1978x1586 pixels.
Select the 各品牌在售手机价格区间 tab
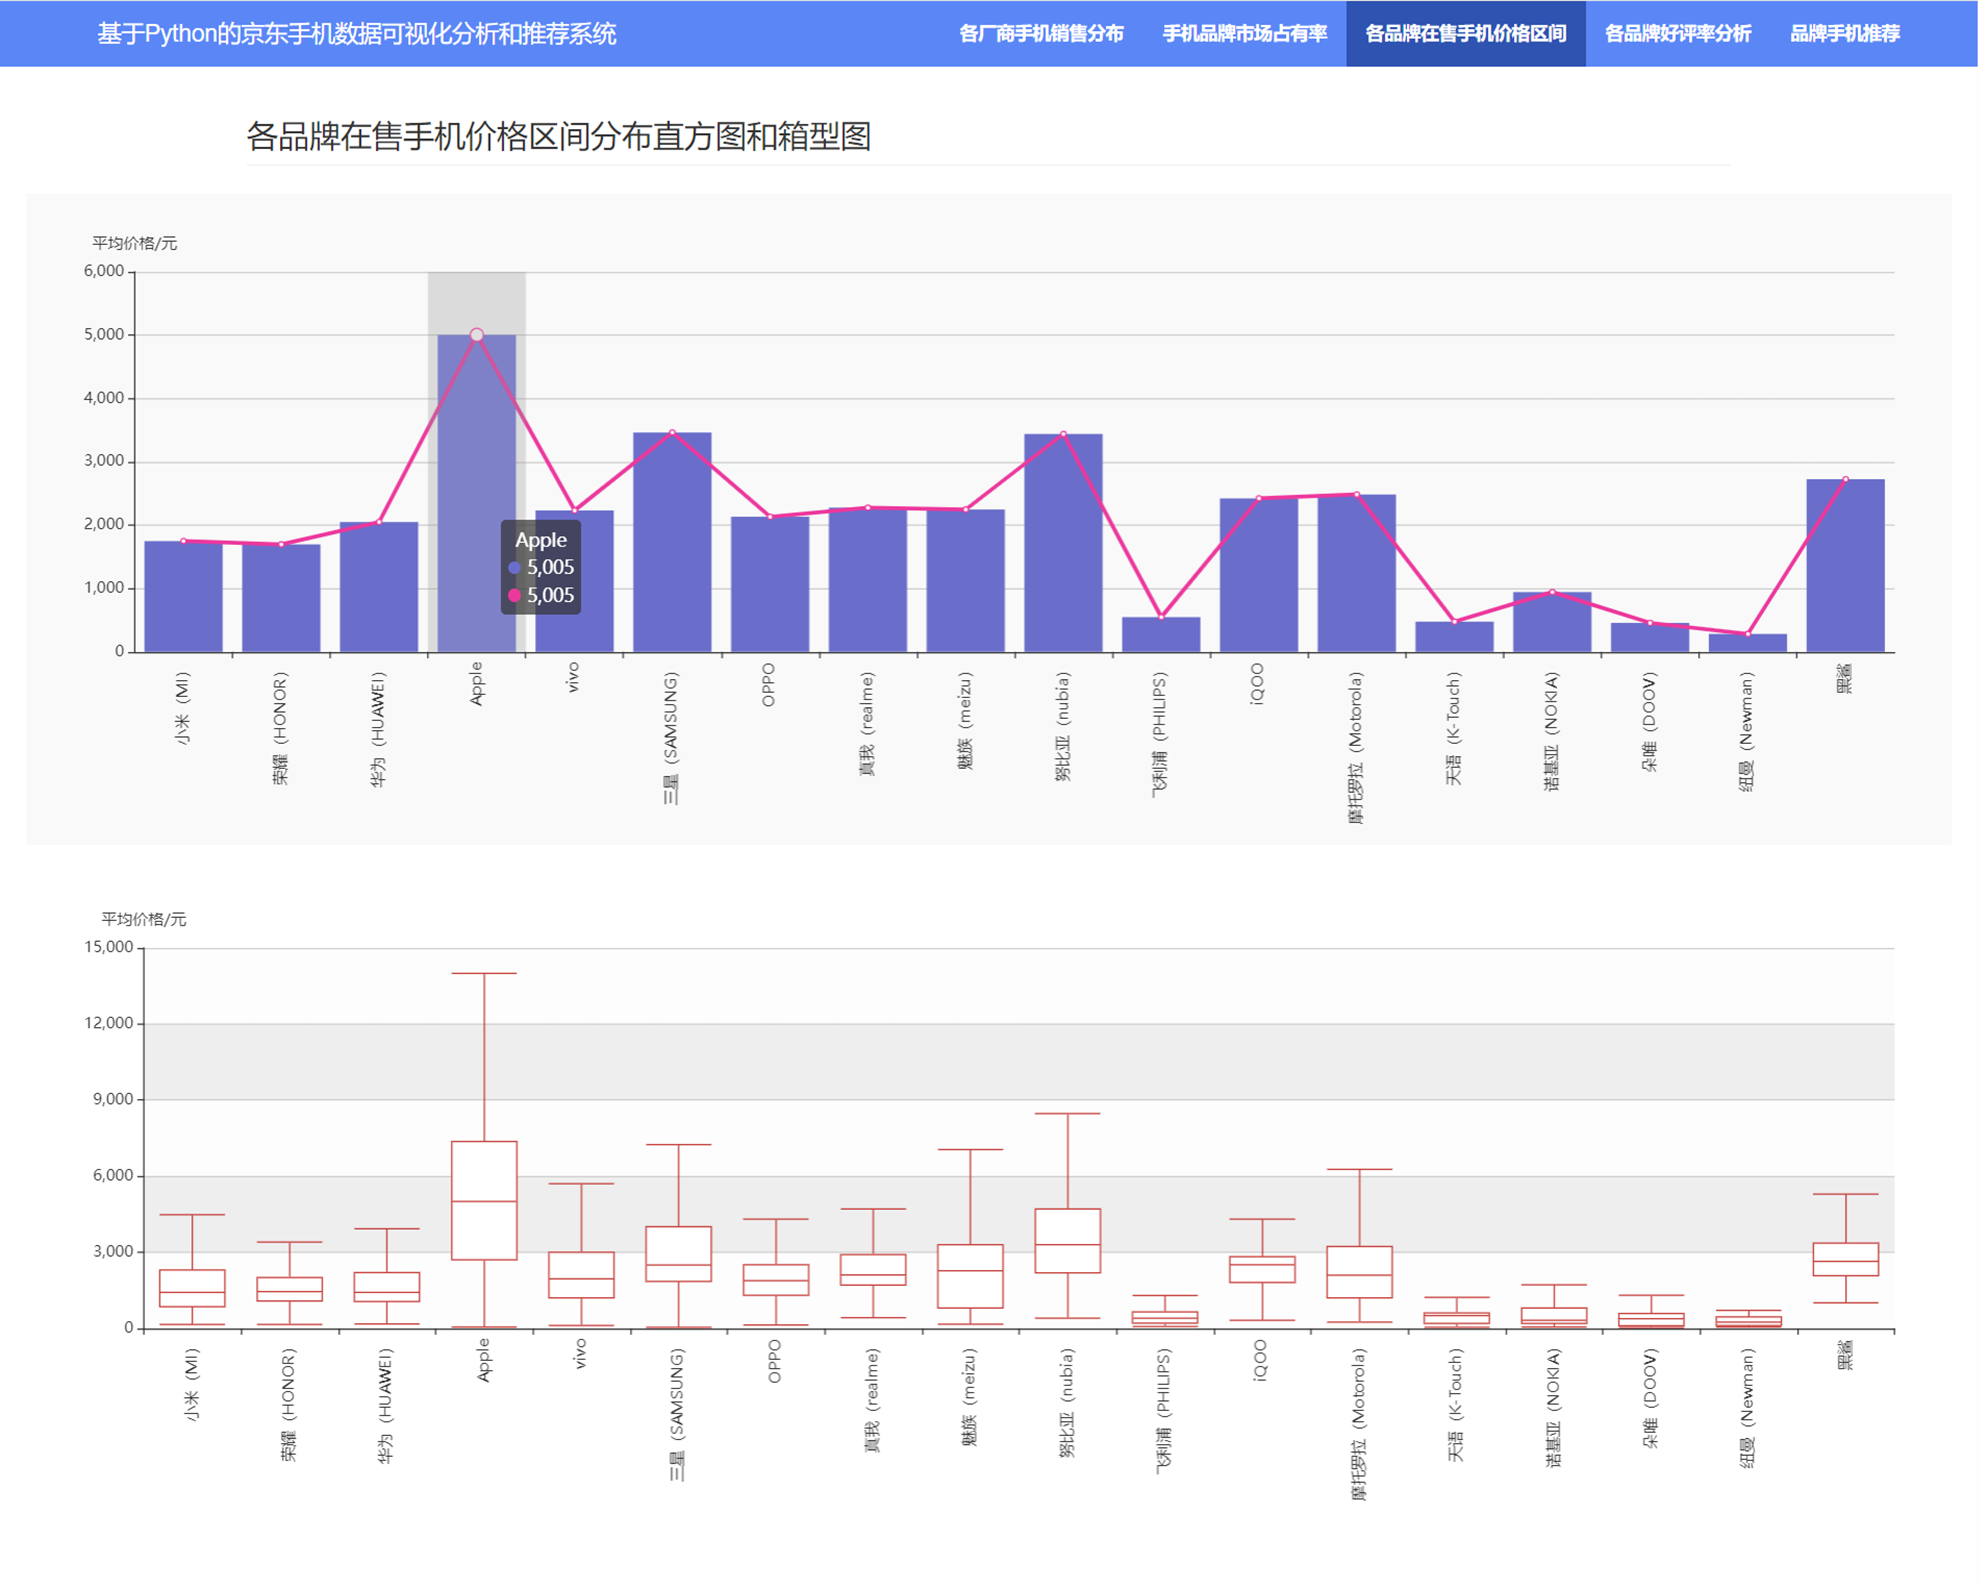tap(1465, 34)
